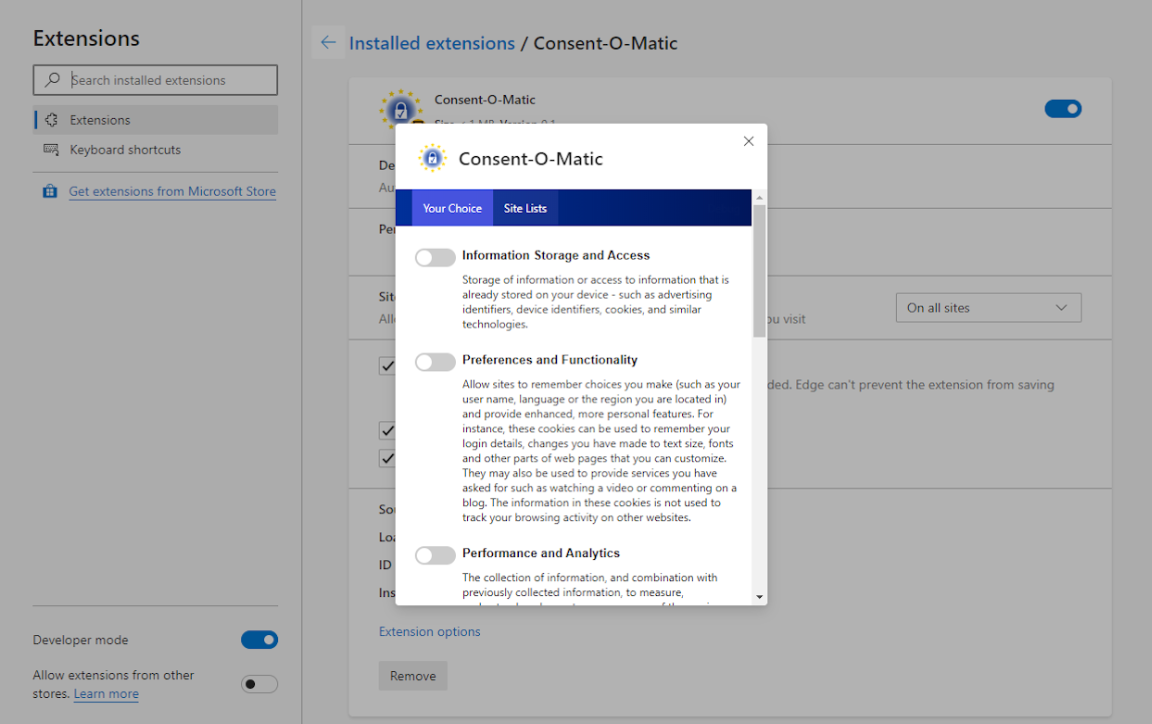
Task: Disable Developer mode
Action: [259, 639]
